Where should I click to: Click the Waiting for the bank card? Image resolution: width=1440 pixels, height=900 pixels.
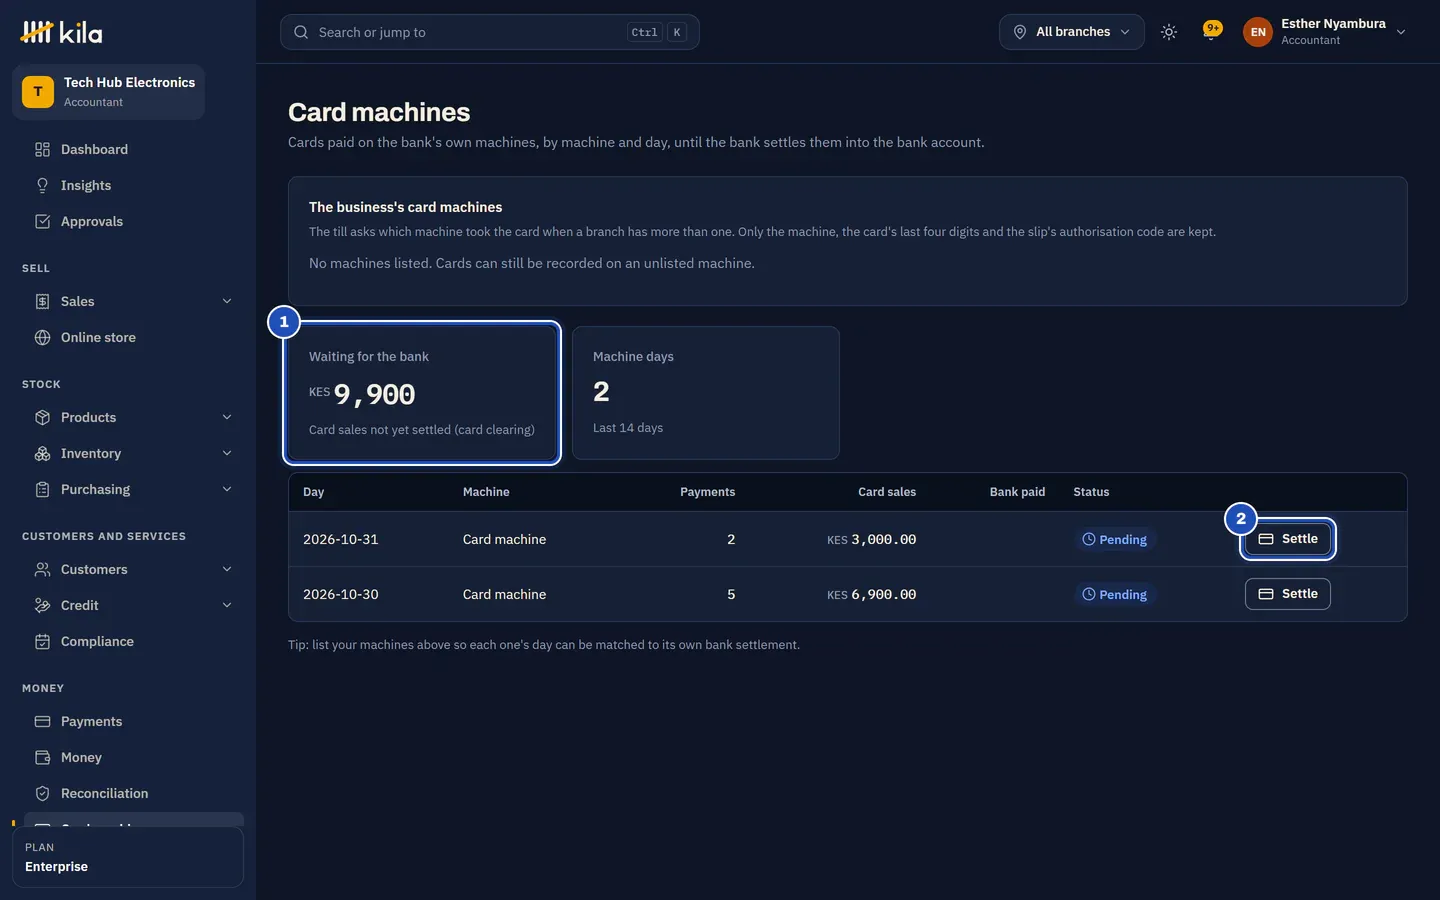pos(422,393)
